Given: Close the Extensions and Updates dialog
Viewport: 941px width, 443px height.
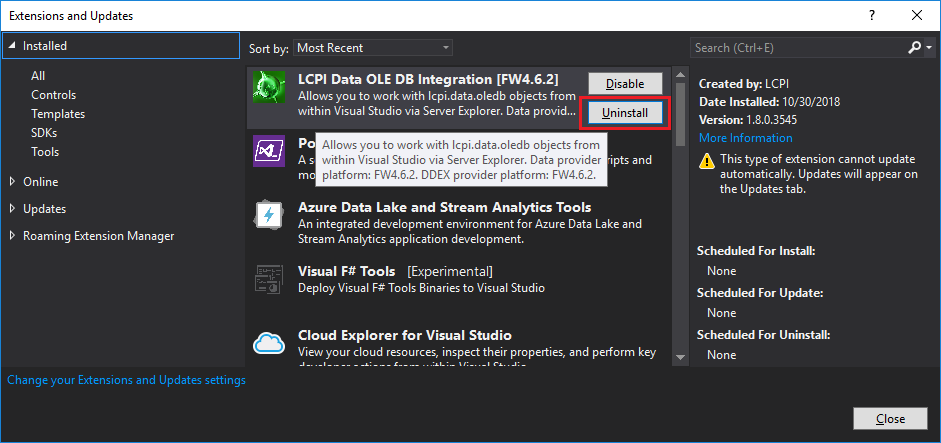Looking at the screenshot, I should pos(890,419).
